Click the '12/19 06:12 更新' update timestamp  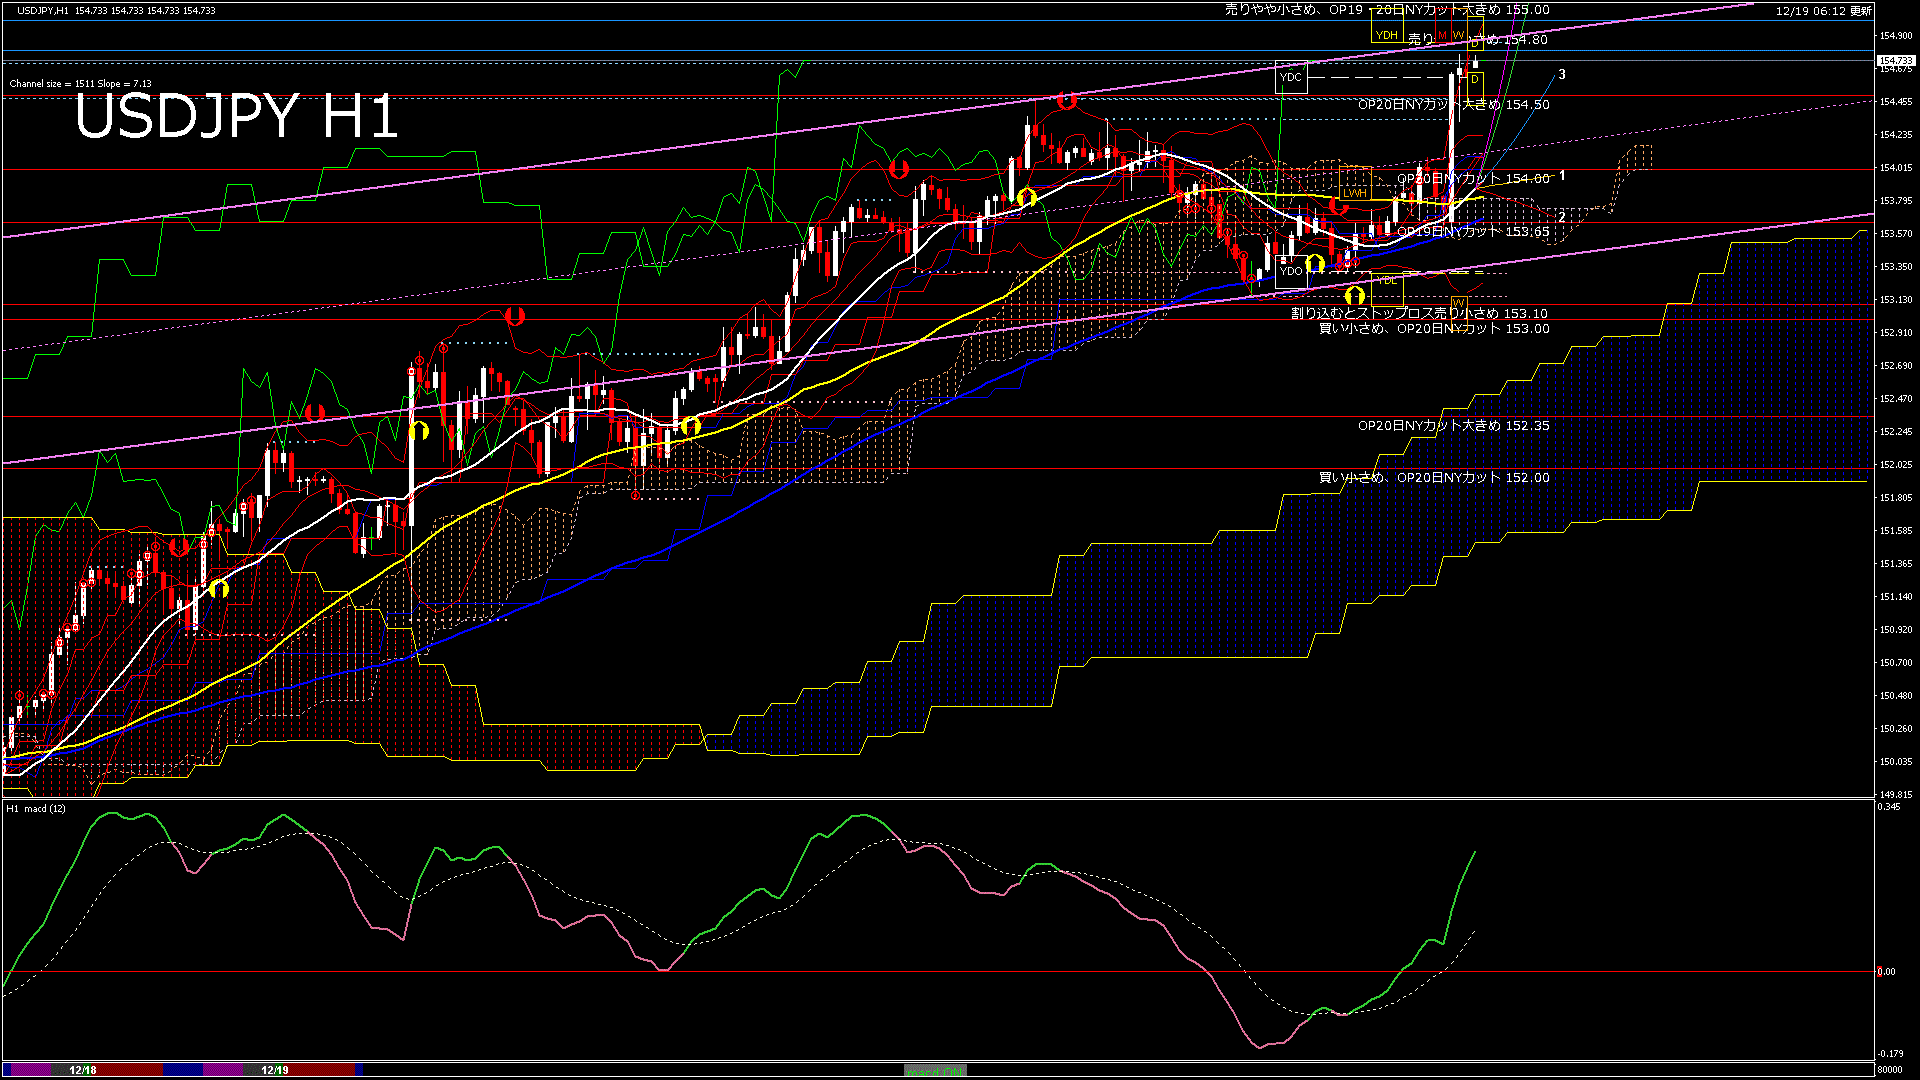coord(1824,11)
